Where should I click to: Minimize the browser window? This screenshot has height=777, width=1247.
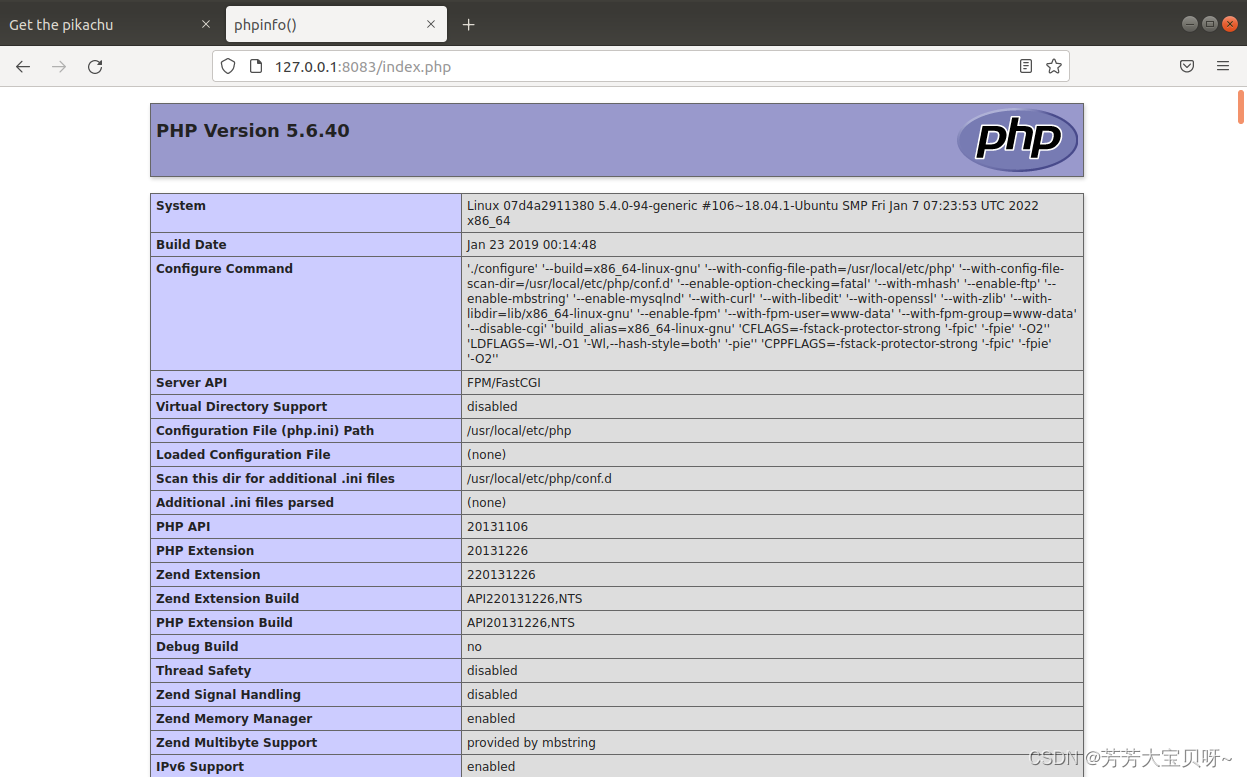pos(1190,24)
